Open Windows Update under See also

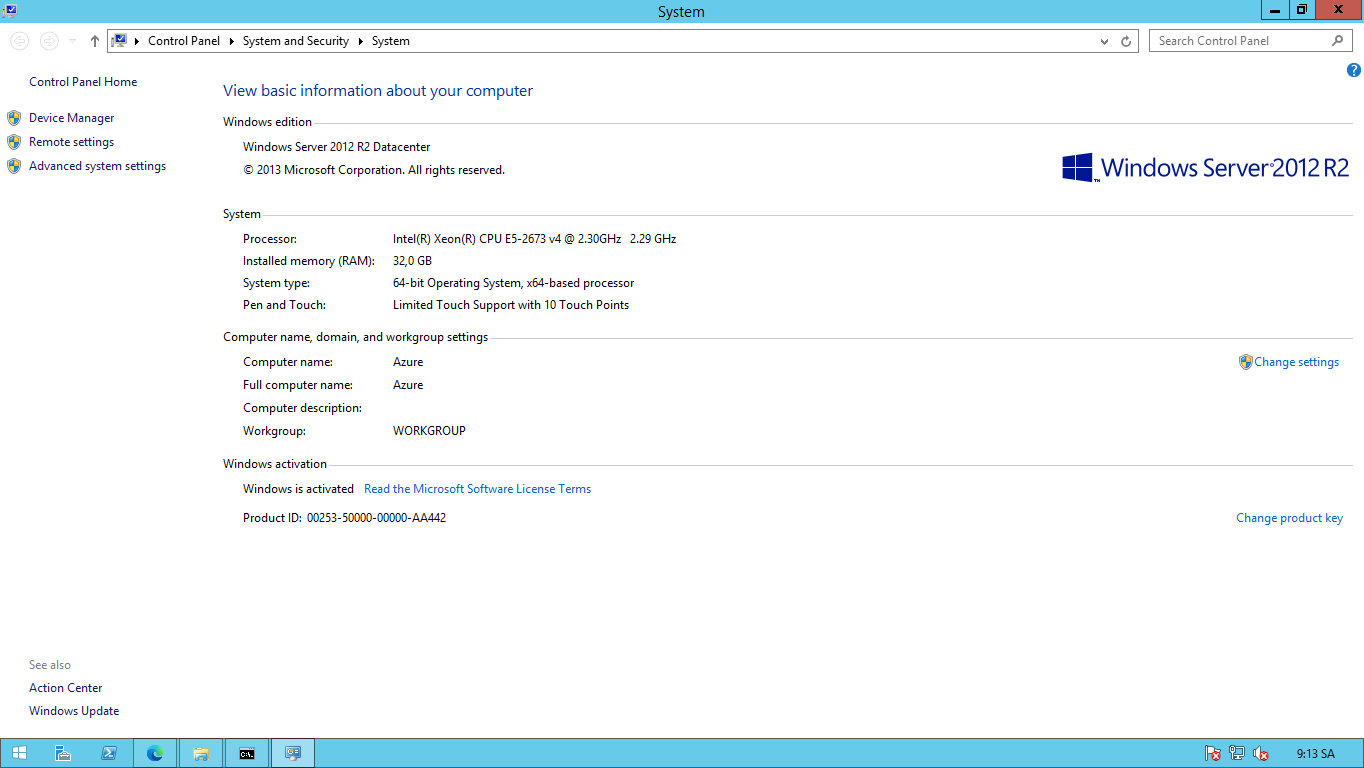(74, 711)
